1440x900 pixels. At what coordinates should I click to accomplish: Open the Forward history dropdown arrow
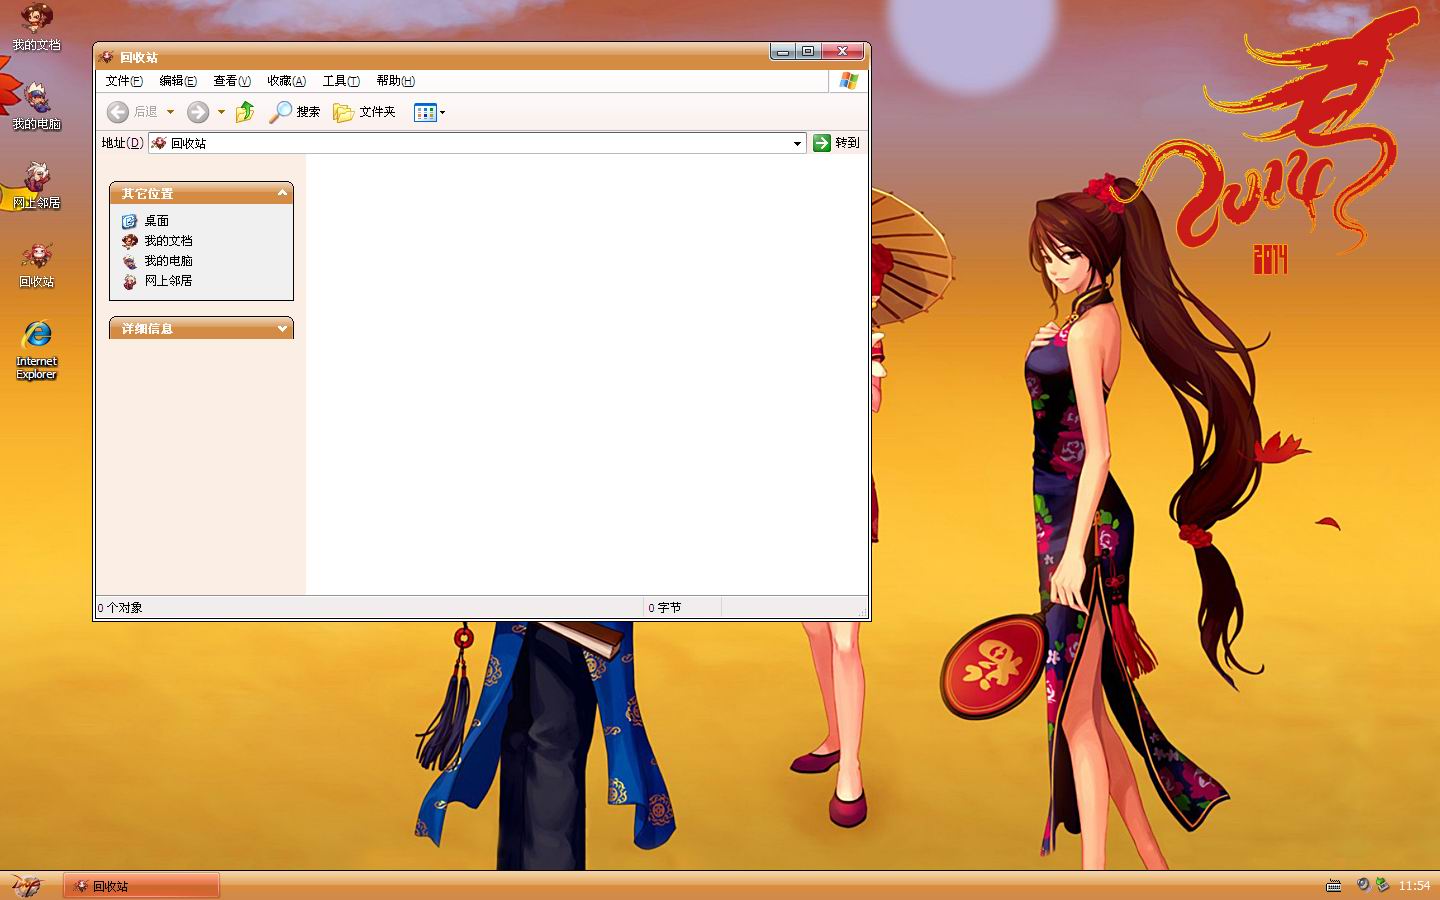point(221,112)
